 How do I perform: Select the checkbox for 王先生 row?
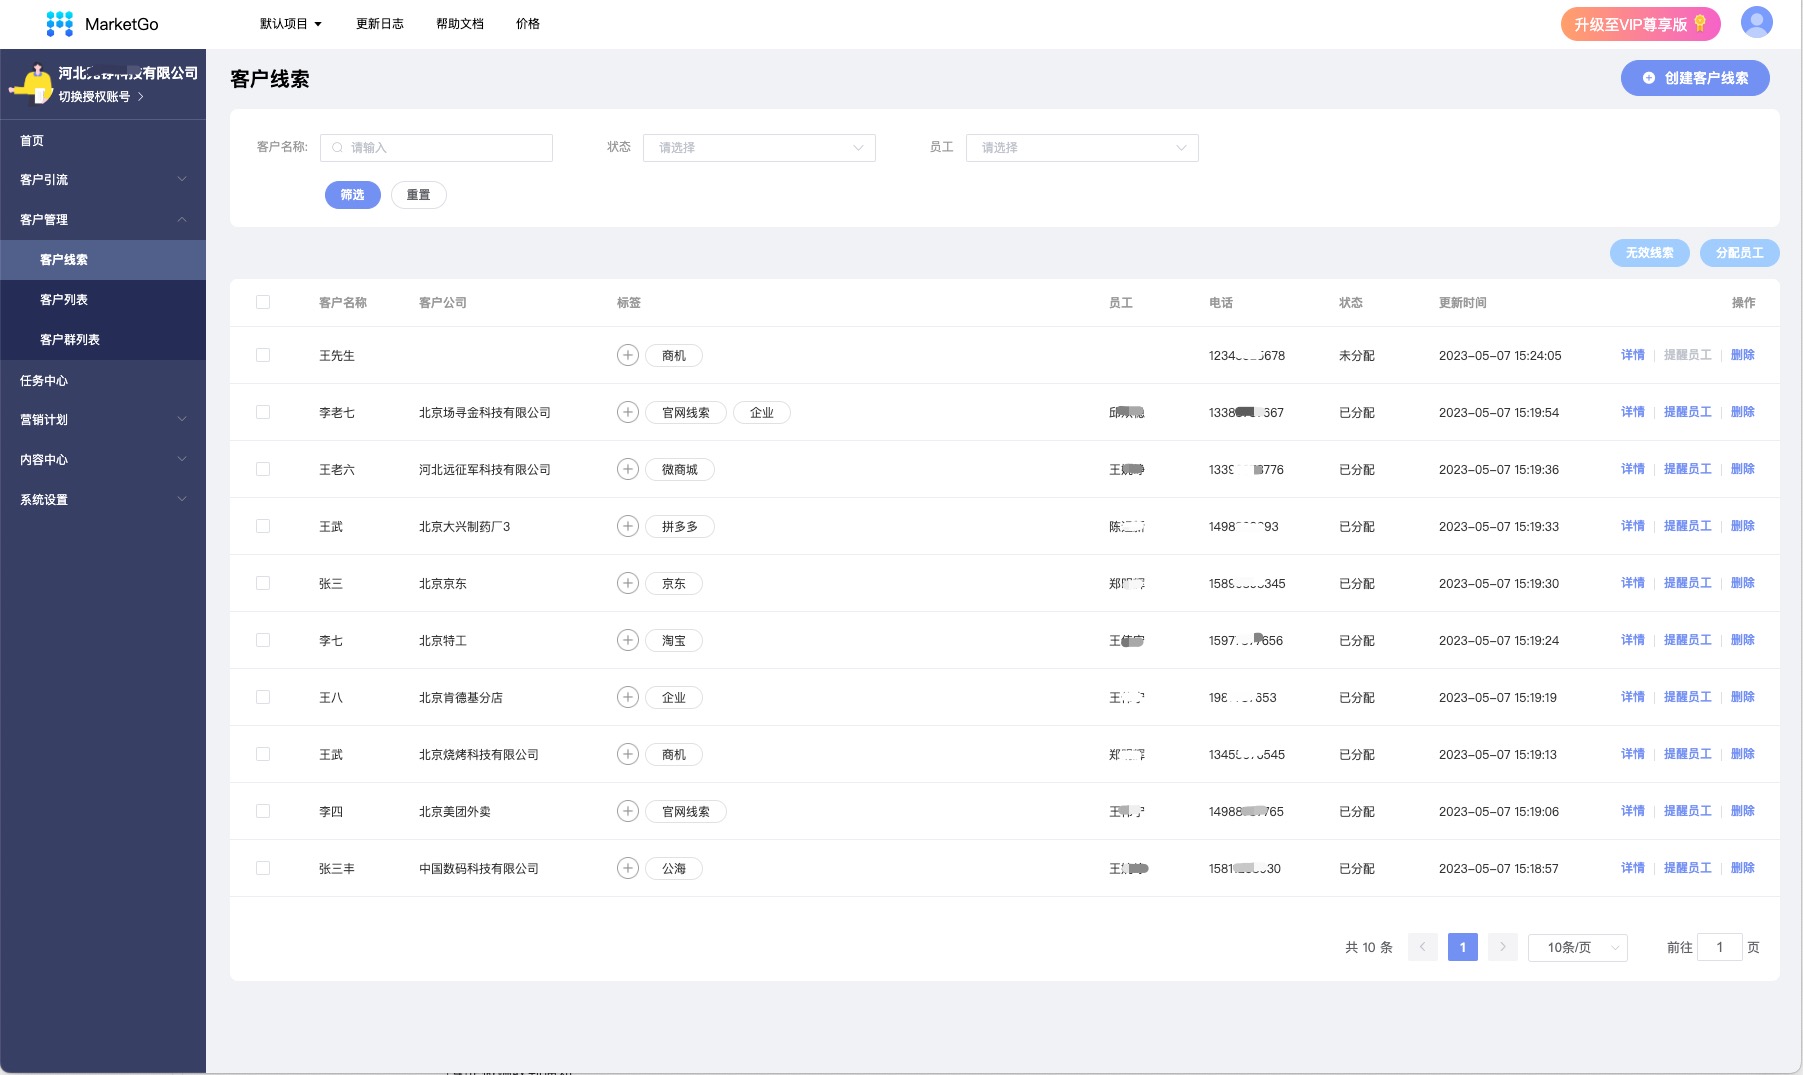point(263,355)
